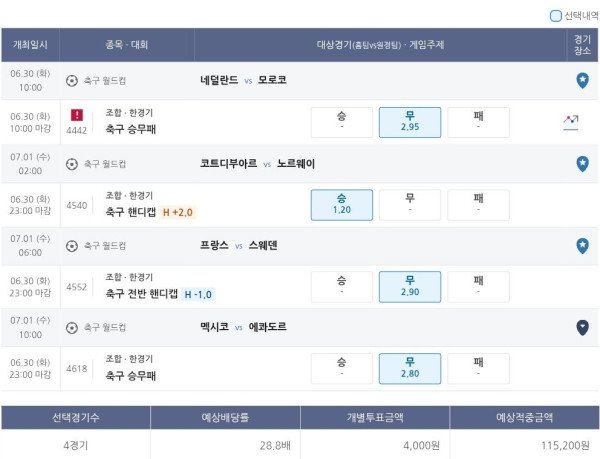View odds trend chart icon for game 4442
This screenshot has height=459, width=600.
click(571, 122)
